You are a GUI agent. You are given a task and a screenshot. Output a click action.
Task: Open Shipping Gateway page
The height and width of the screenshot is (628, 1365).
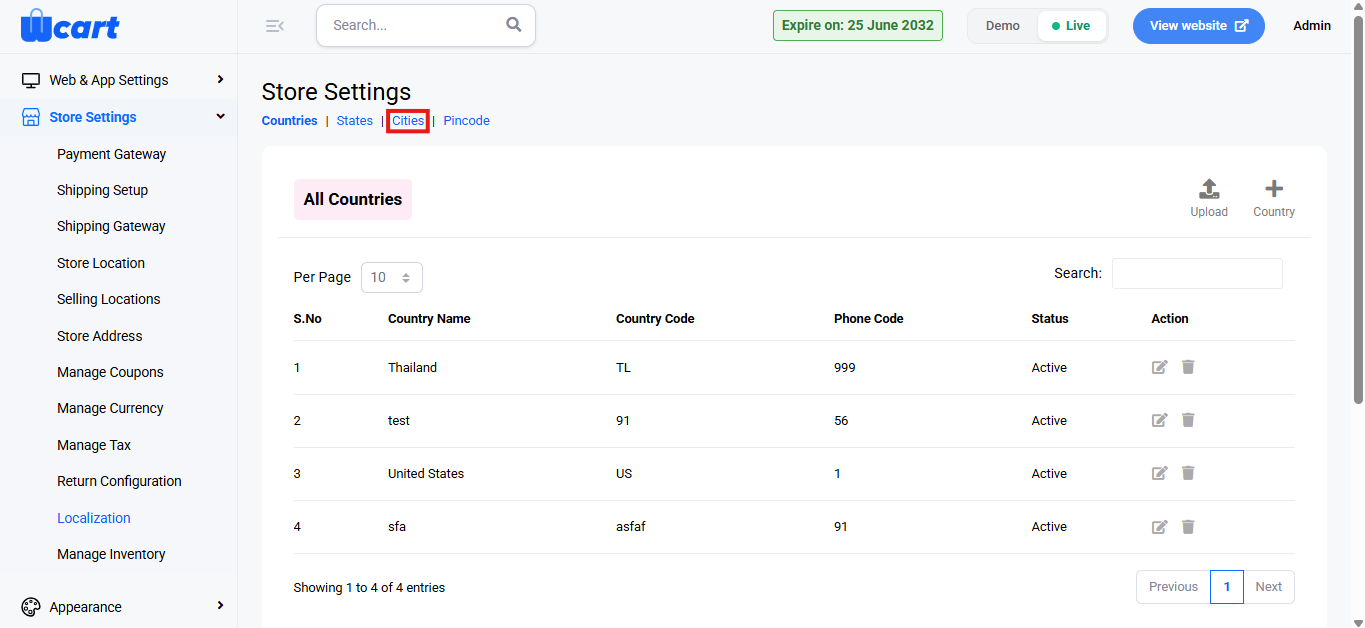(111, 226)
